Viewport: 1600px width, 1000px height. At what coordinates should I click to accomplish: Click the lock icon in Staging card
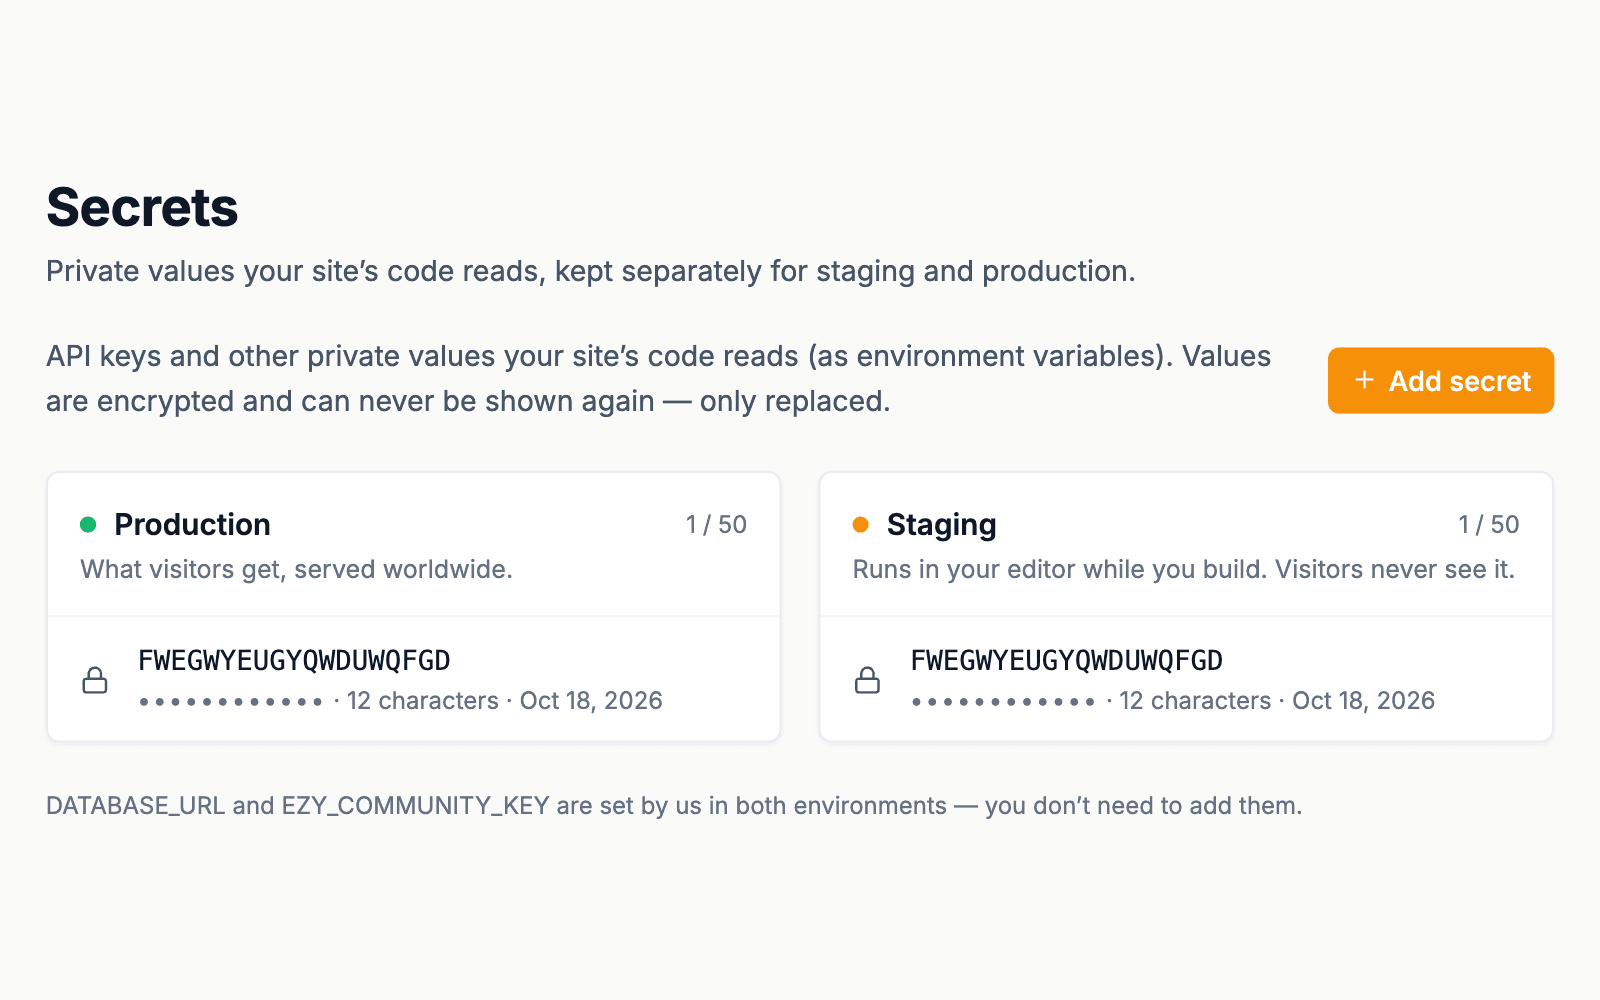(867, 680)
